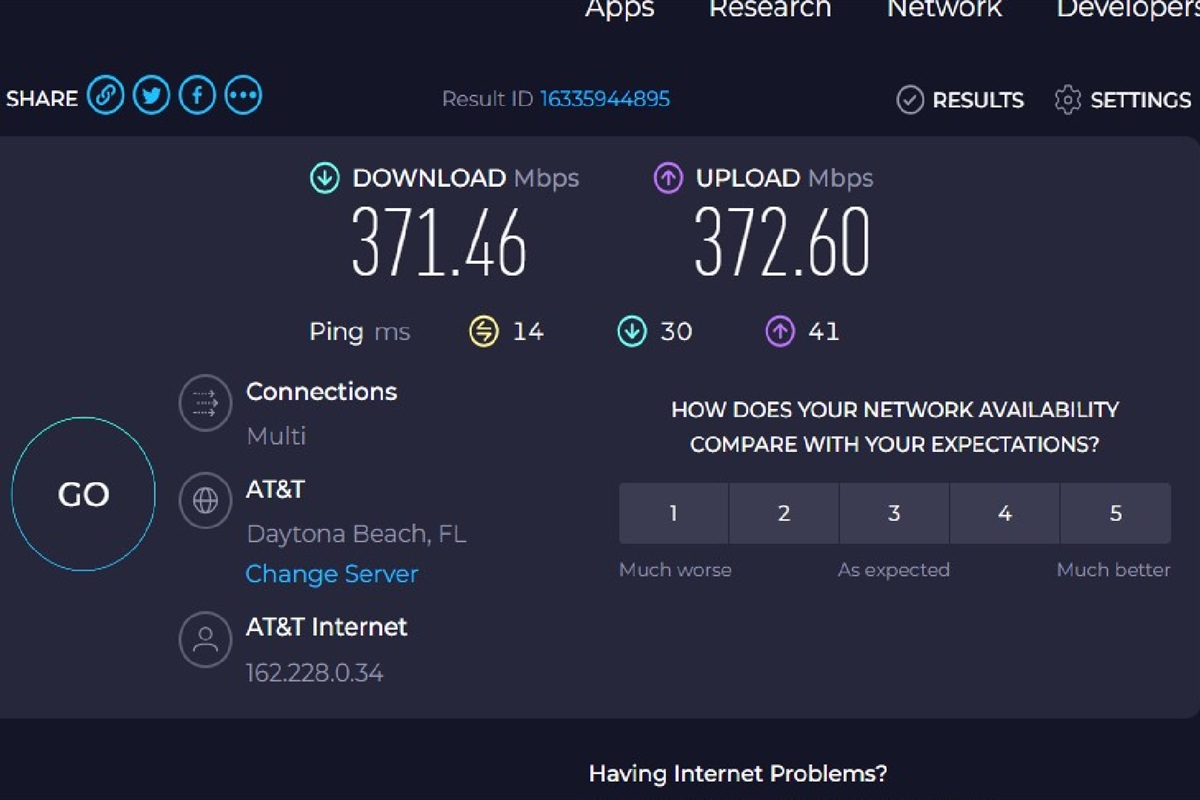
Task: Share result on Twitter icon
Action: tap(151, 96)
